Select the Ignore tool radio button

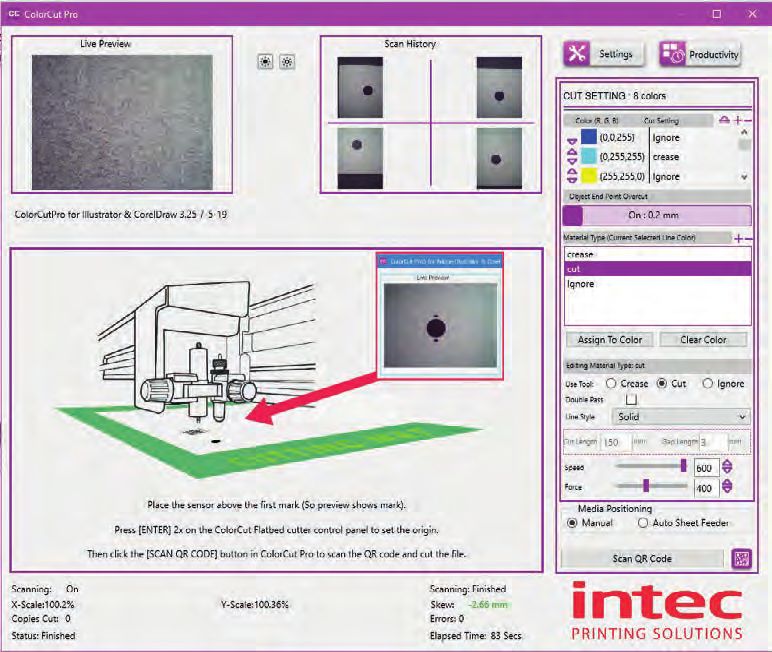pos(708,383)
